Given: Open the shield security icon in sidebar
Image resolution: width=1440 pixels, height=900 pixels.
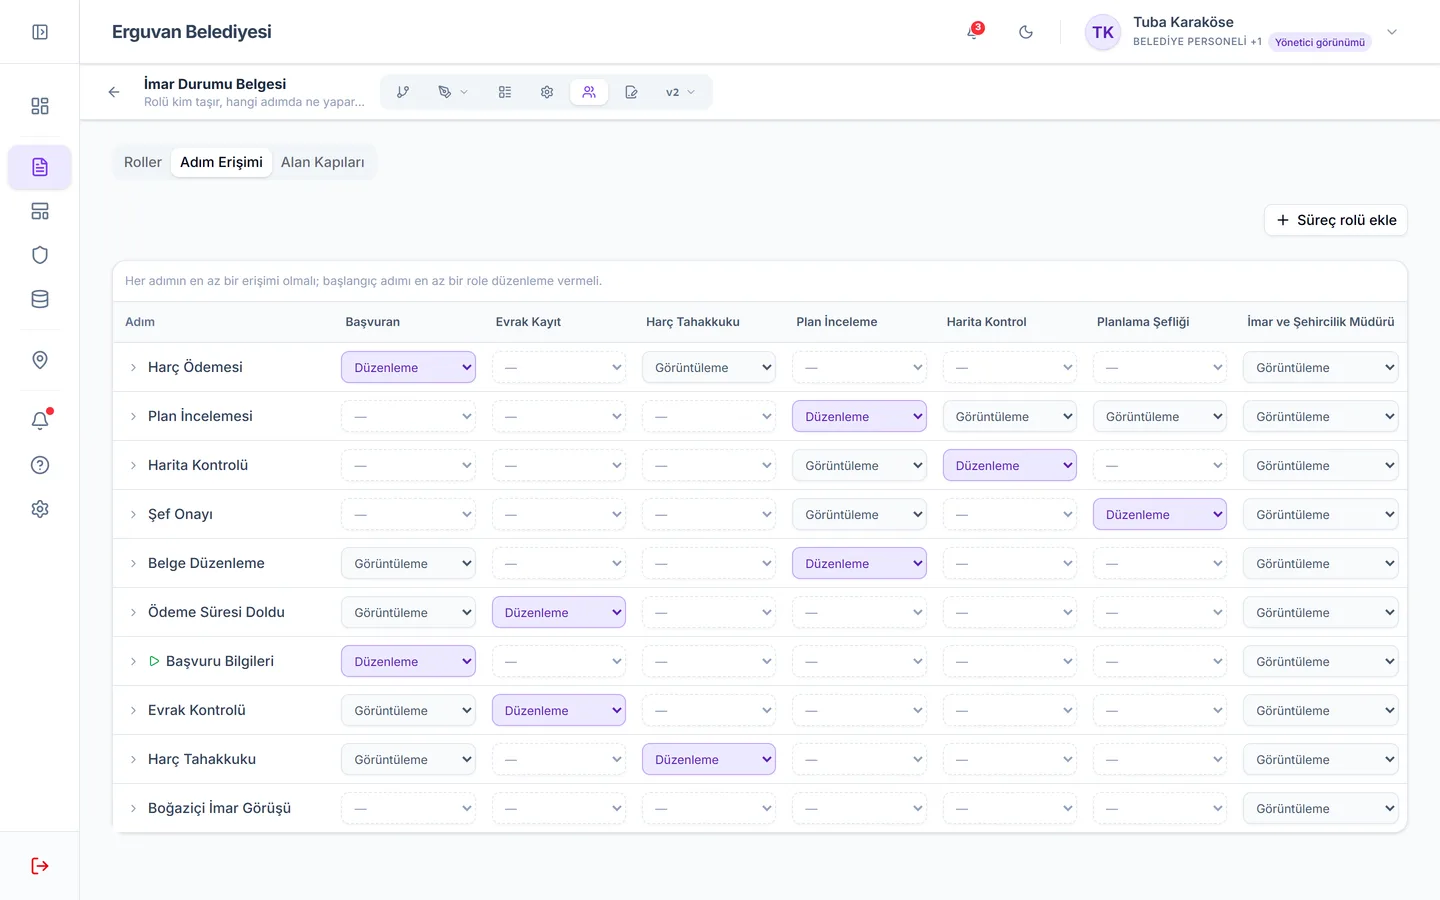Looking at the screenshot, I should point(40,255).
